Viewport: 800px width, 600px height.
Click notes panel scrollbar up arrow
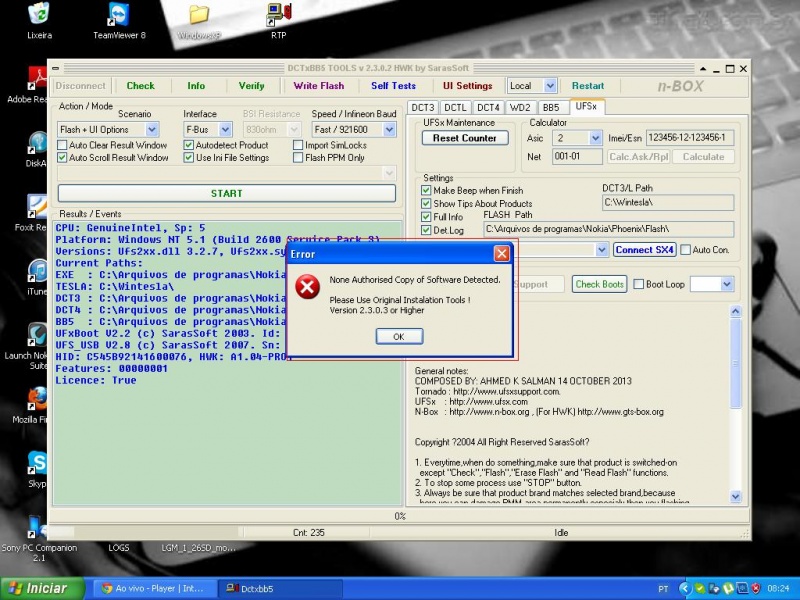[735, 311]
